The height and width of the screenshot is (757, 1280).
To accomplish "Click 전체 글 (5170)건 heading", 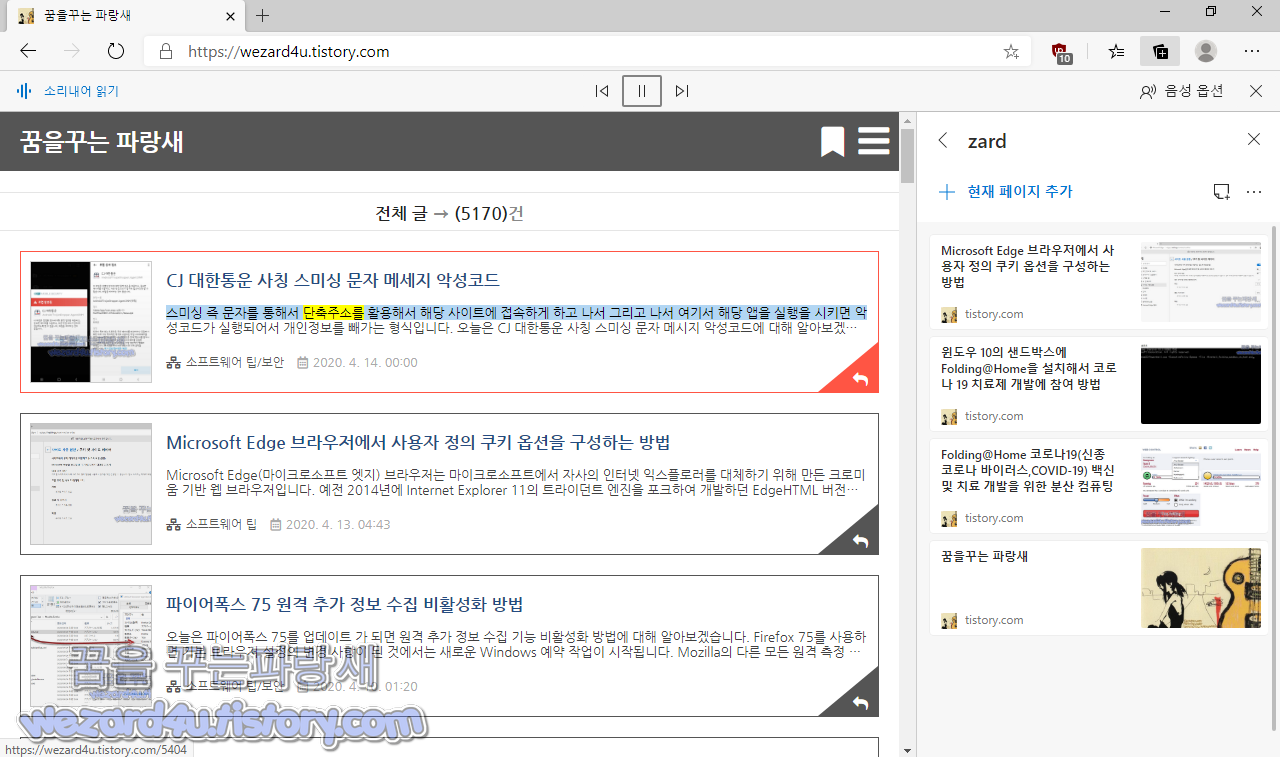I will [449, 213].
